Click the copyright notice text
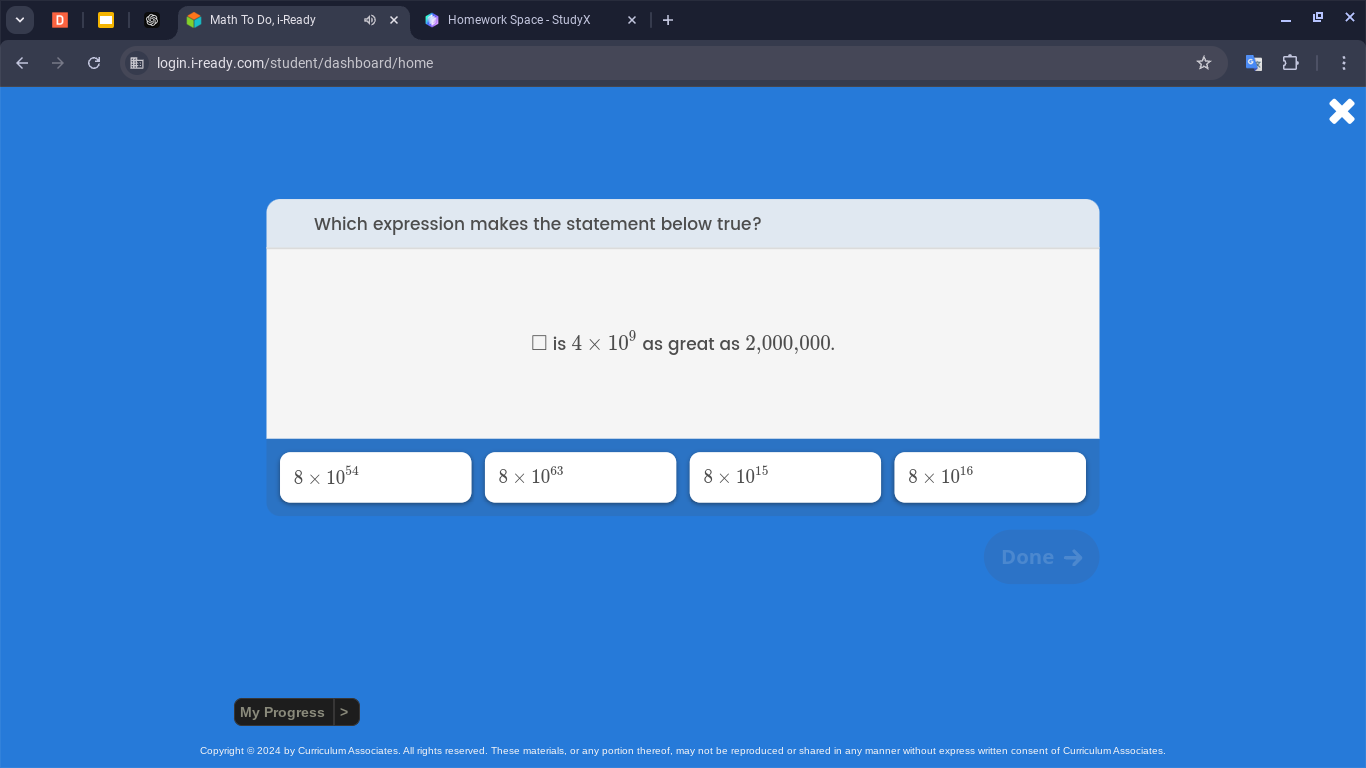 683,751
